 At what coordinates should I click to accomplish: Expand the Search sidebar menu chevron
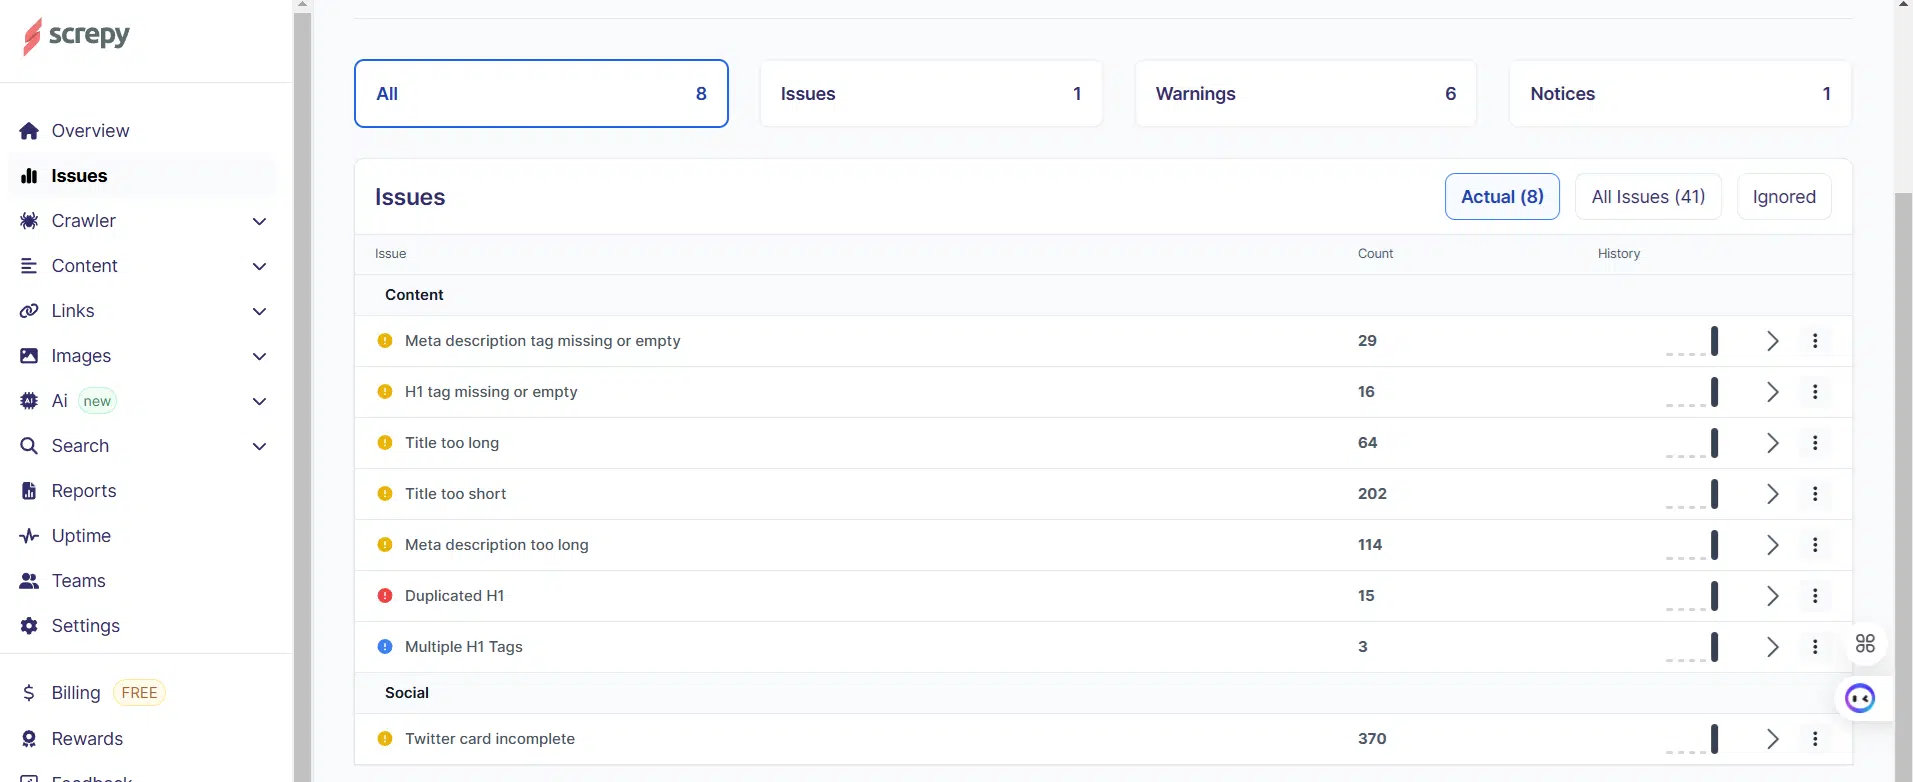[259, 446]
